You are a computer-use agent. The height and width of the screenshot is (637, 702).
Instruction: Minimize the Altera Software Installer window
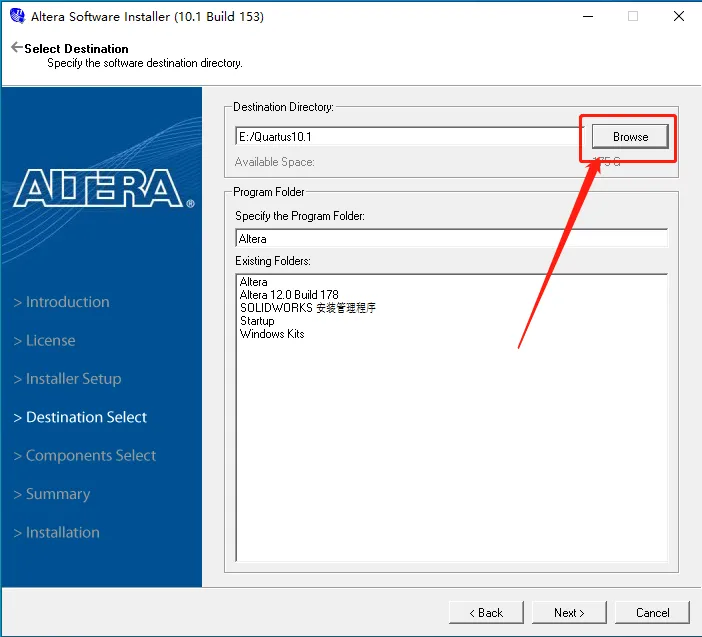588,16
